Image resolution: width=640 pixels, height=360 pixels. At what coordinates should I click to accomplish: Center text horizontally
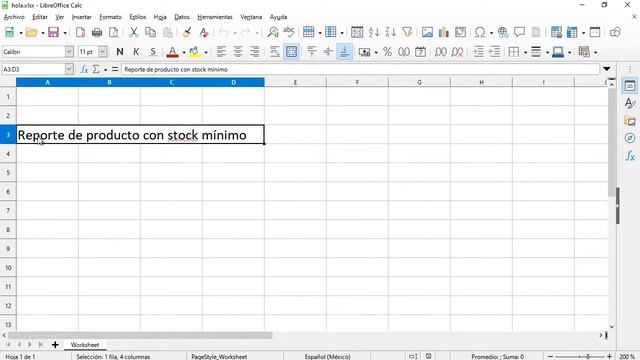pos(238,52)
